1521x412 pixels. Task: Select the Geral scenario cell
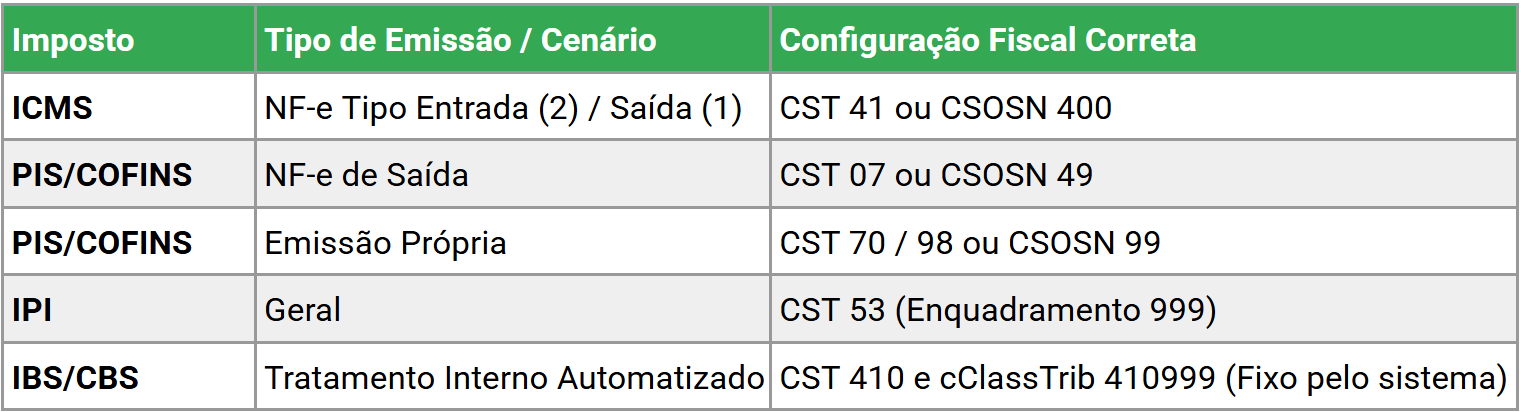click(302, 309)
